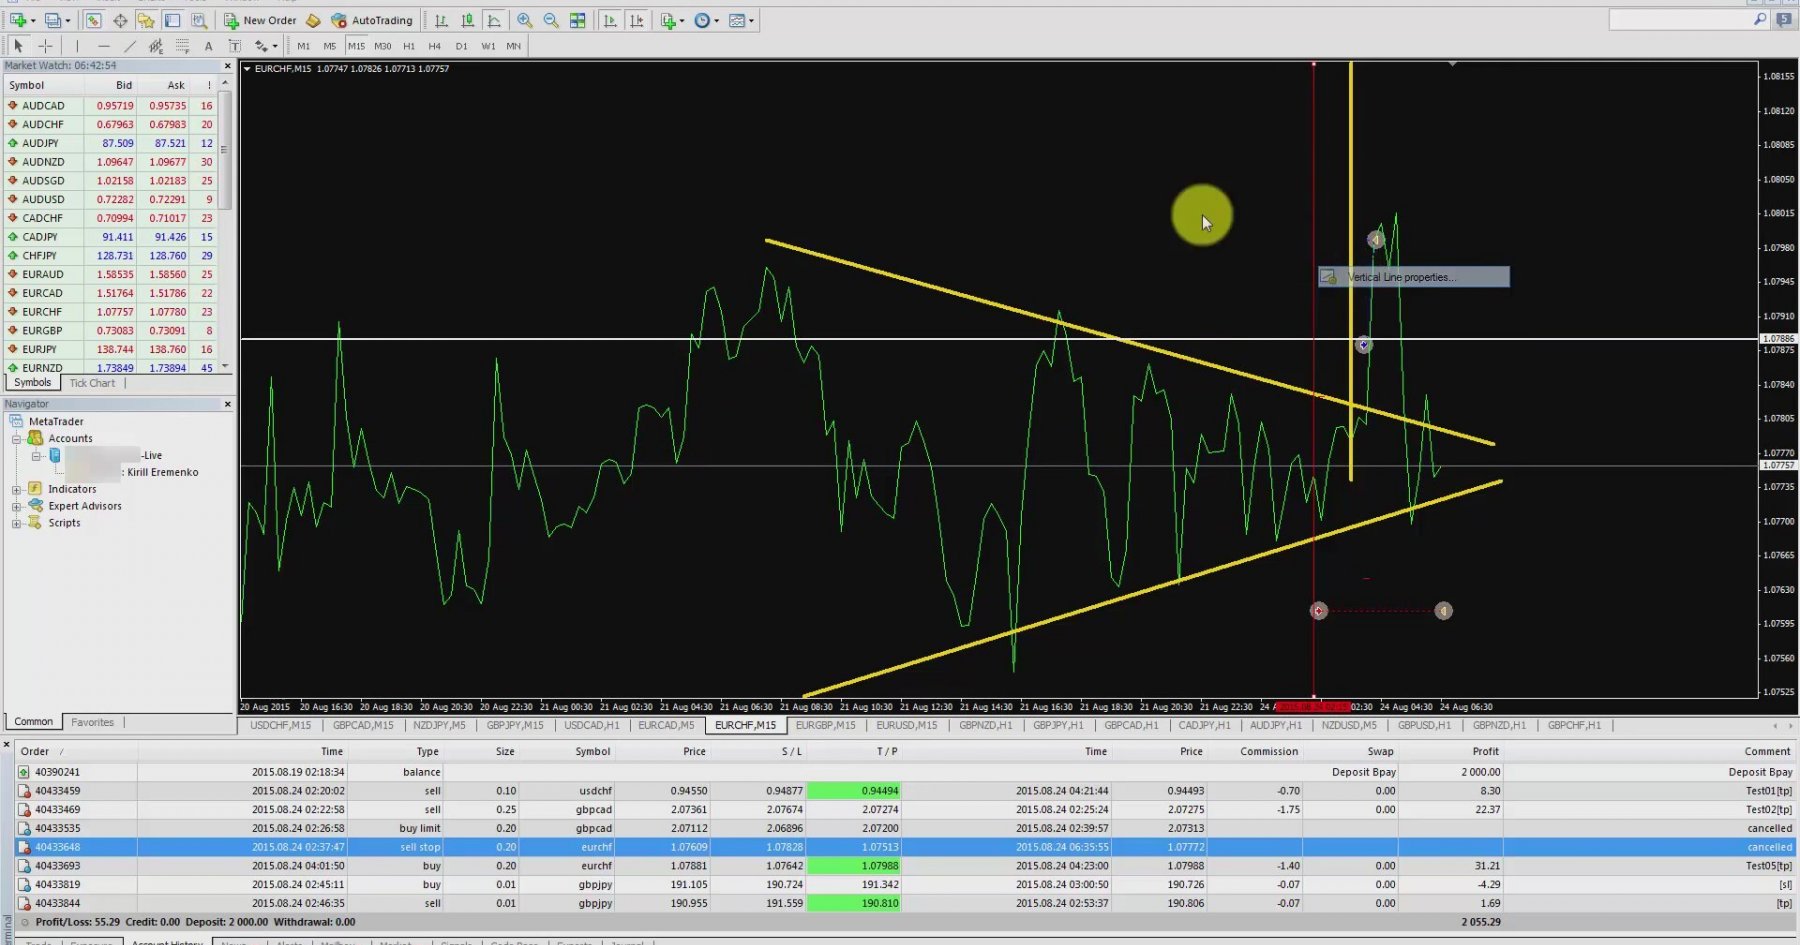Zoom in on the chart
Viewport: 1800px width, 945px height.
point(524,20)
